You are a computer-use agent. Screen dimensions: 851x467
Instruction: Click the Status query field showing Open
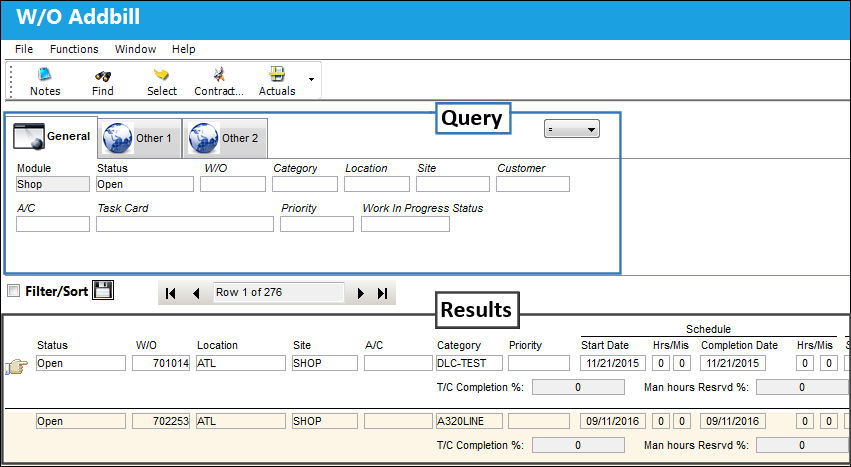coord(144,184)
